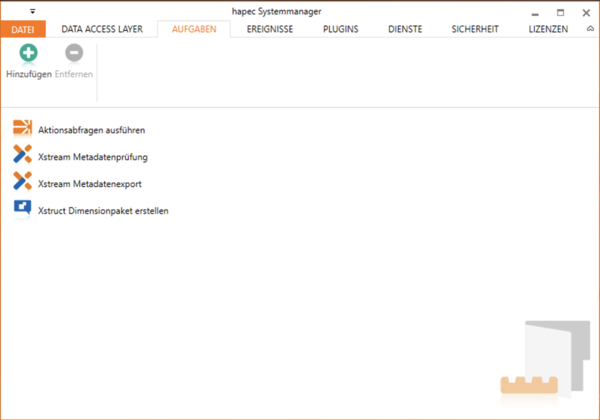The width and height of the screenshot is (600, 420).
Task: Click the green Hinzufügen plus icon
Action: pyautogui.click(x=29, y=53)
